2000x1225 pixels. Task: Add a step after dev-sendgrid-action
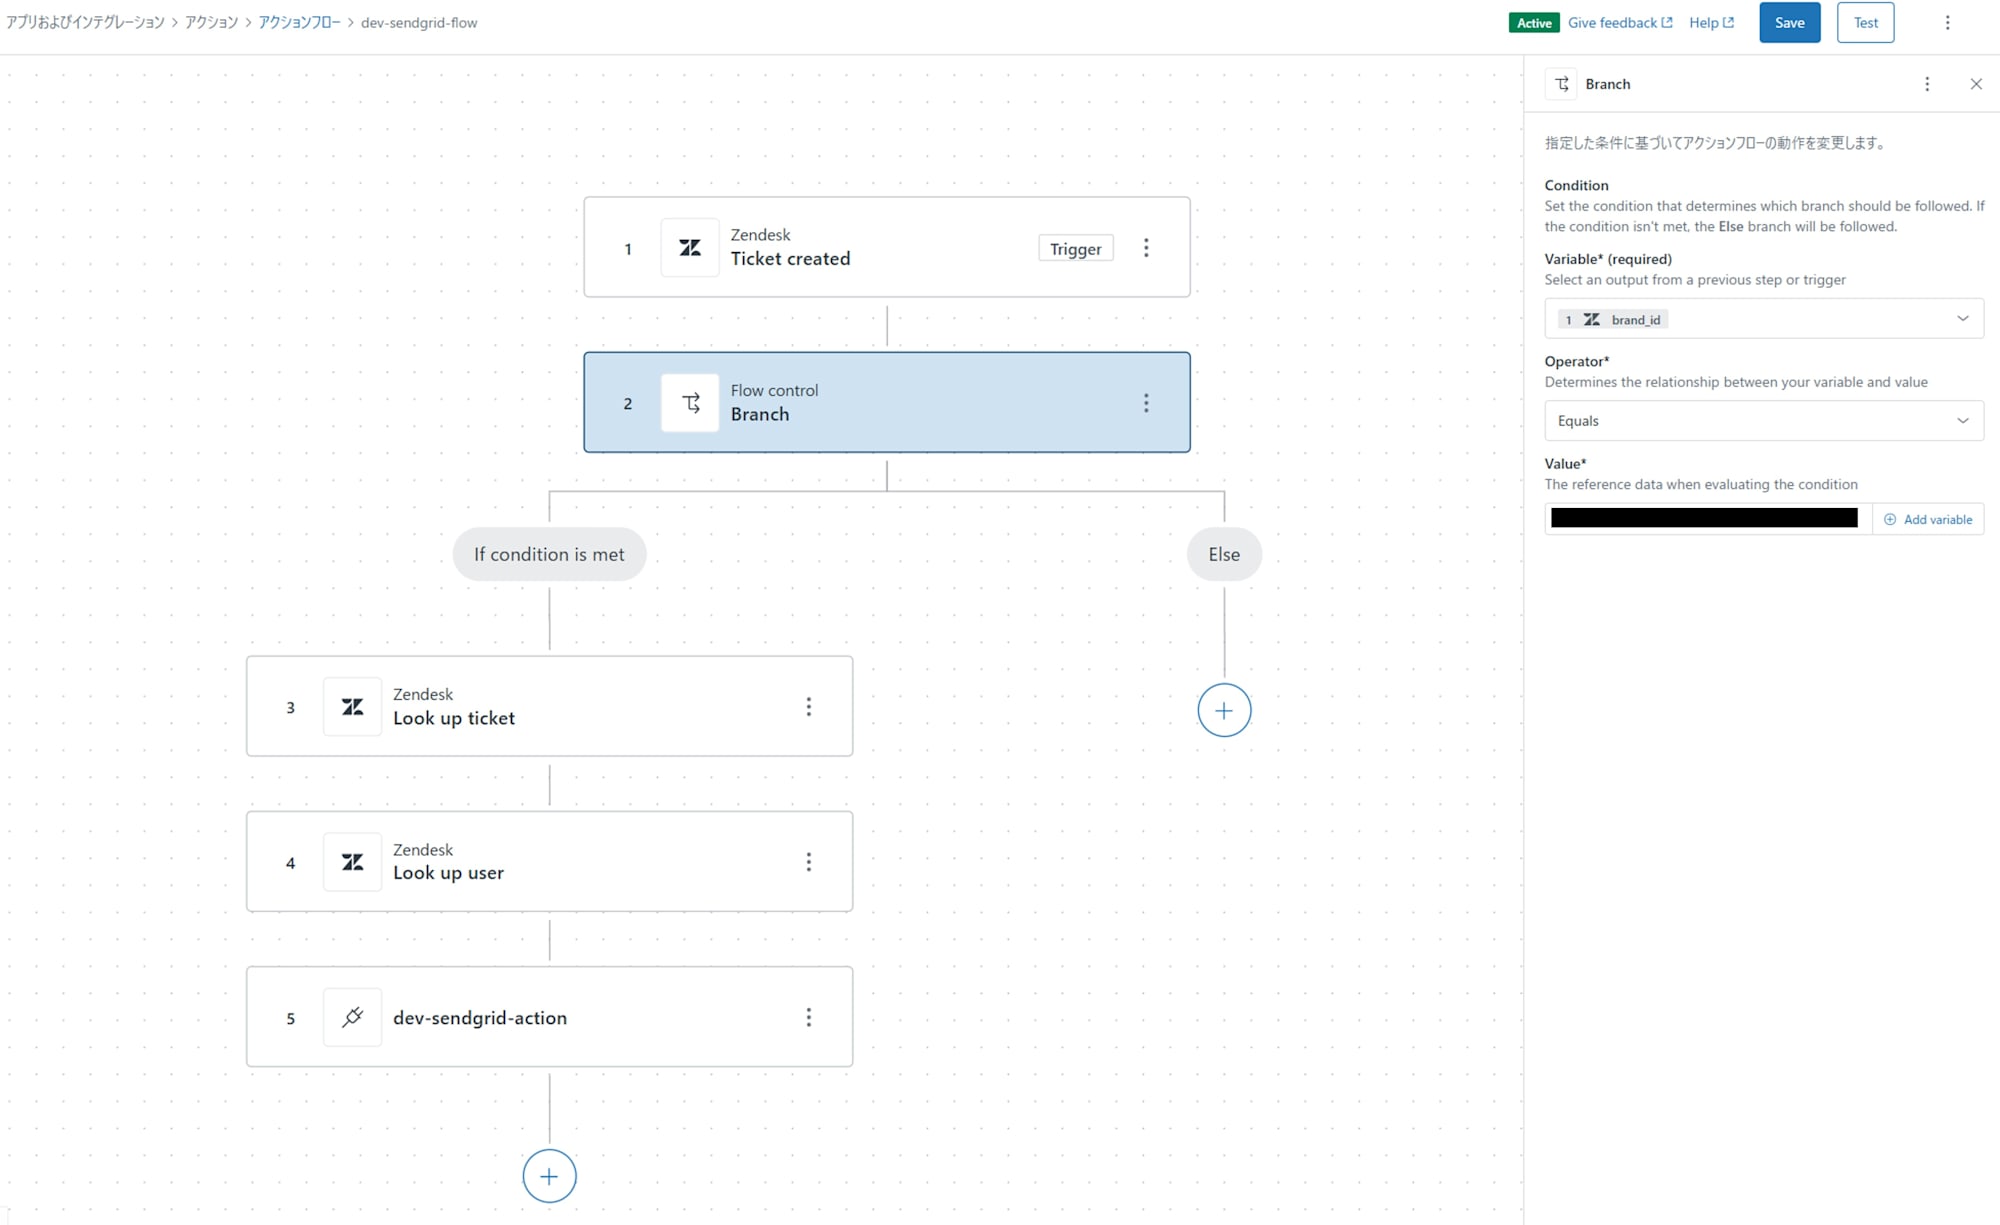coord(549,1177)
